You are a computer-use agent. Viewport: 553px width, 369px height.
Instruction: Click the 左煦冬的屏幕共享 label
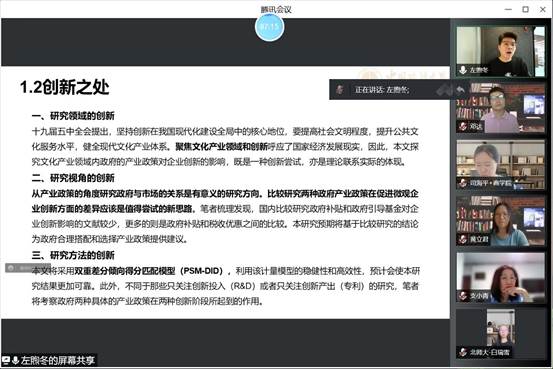(58, 360)
